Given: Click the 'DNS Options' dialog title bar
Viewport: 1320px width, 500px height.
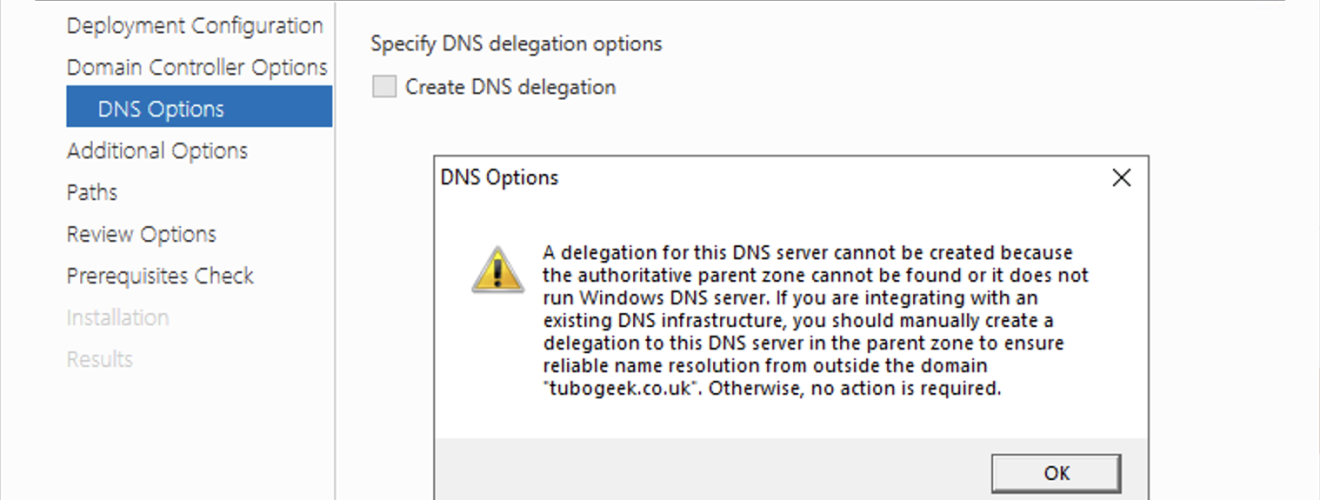Looking at the screenshot, I should coord(770,178).
